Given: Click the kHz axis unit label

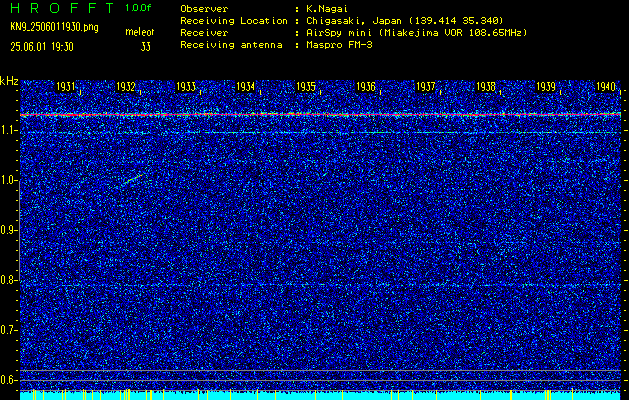Looking at the screenshot, I should pyautogui.click(x=9, y=81).
